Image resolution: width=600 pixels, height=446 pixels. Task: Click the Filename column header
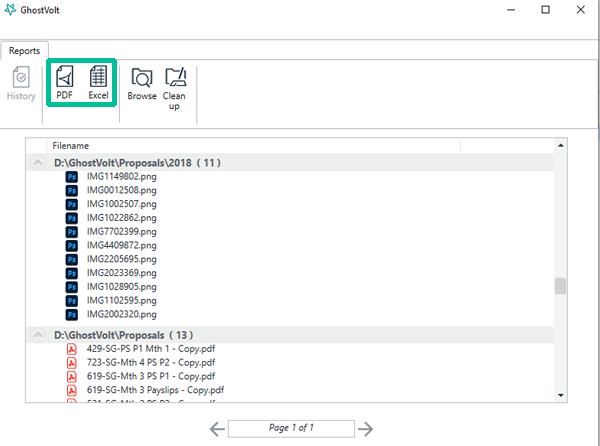[253, 146]
